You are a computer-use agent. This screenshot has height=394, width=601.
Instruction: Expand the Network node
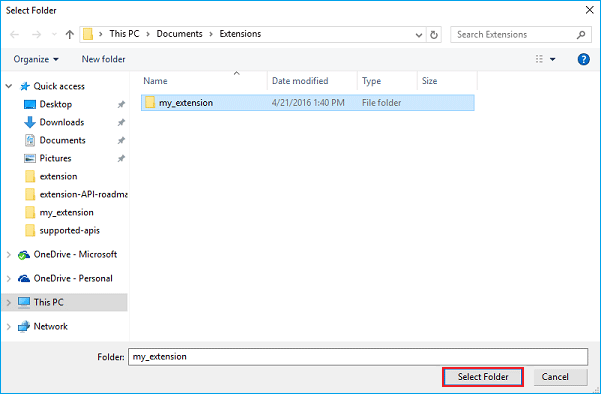[9, 327]
